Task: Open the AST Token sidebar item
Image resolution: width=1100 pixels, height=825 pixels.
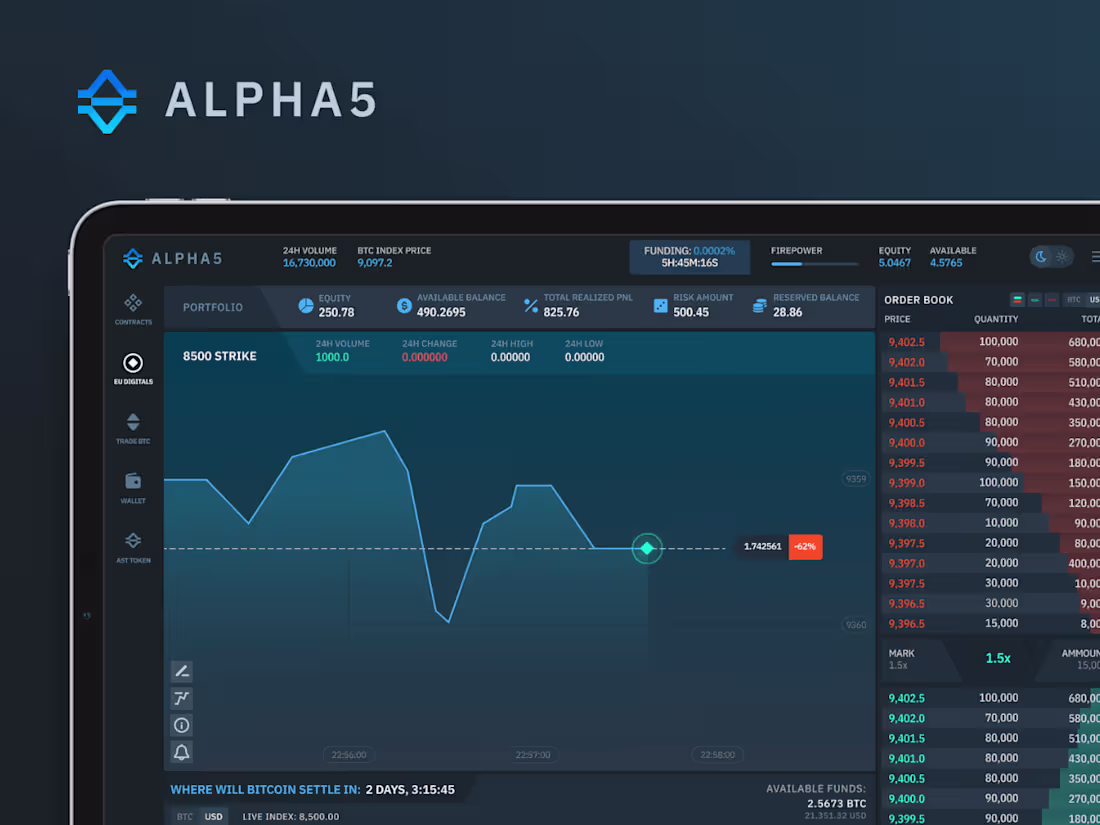Action: [133, 548]
